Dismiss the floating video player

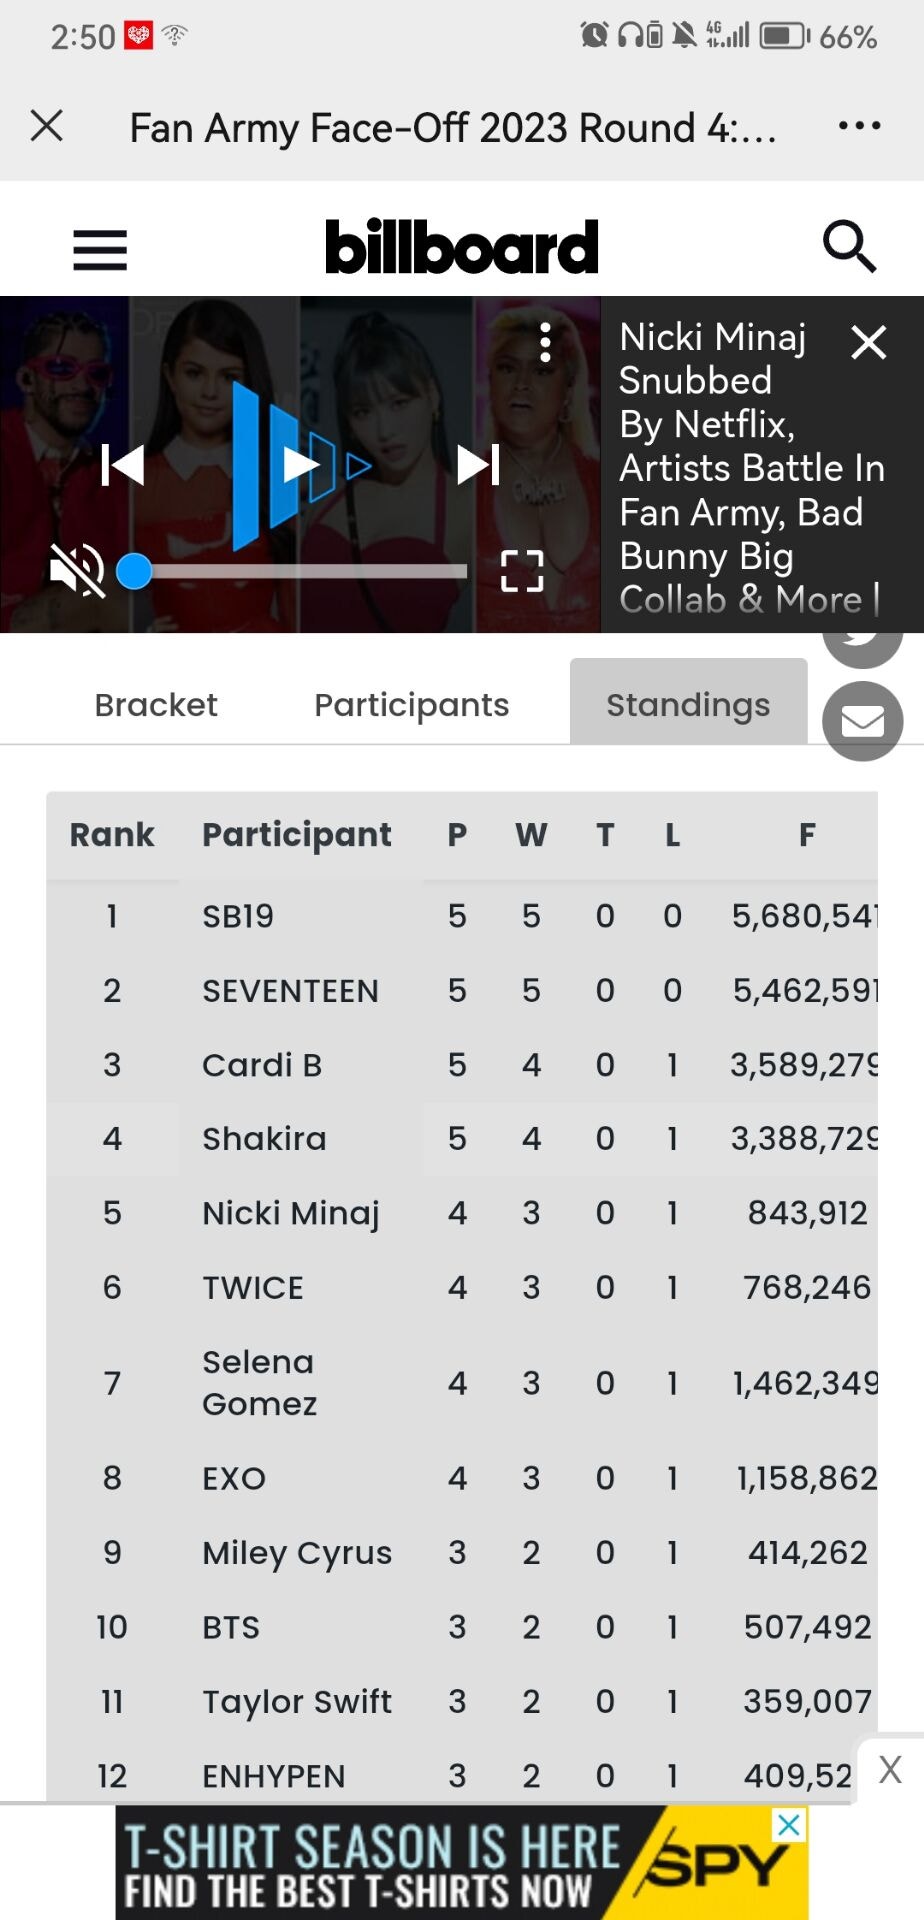click(868, 343)
